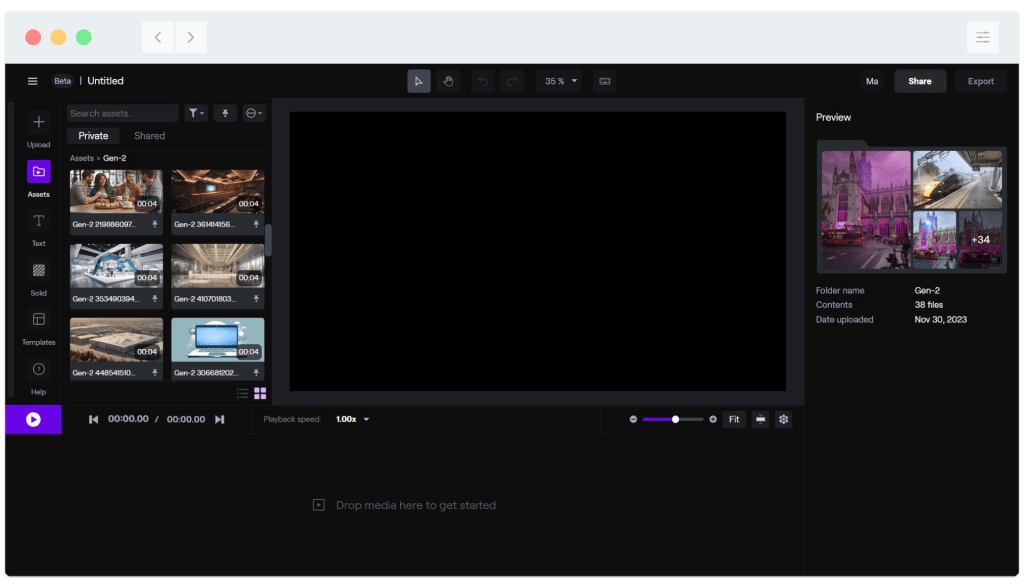Switch to the Private assets tab

(x=92, y=135)
